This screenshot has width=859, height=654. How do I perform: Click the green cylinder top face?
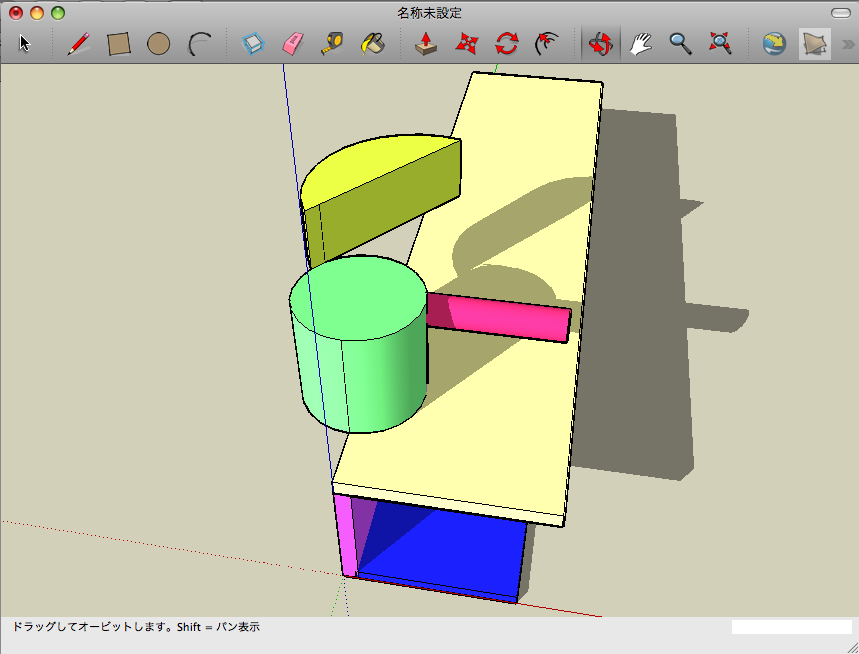358,299
